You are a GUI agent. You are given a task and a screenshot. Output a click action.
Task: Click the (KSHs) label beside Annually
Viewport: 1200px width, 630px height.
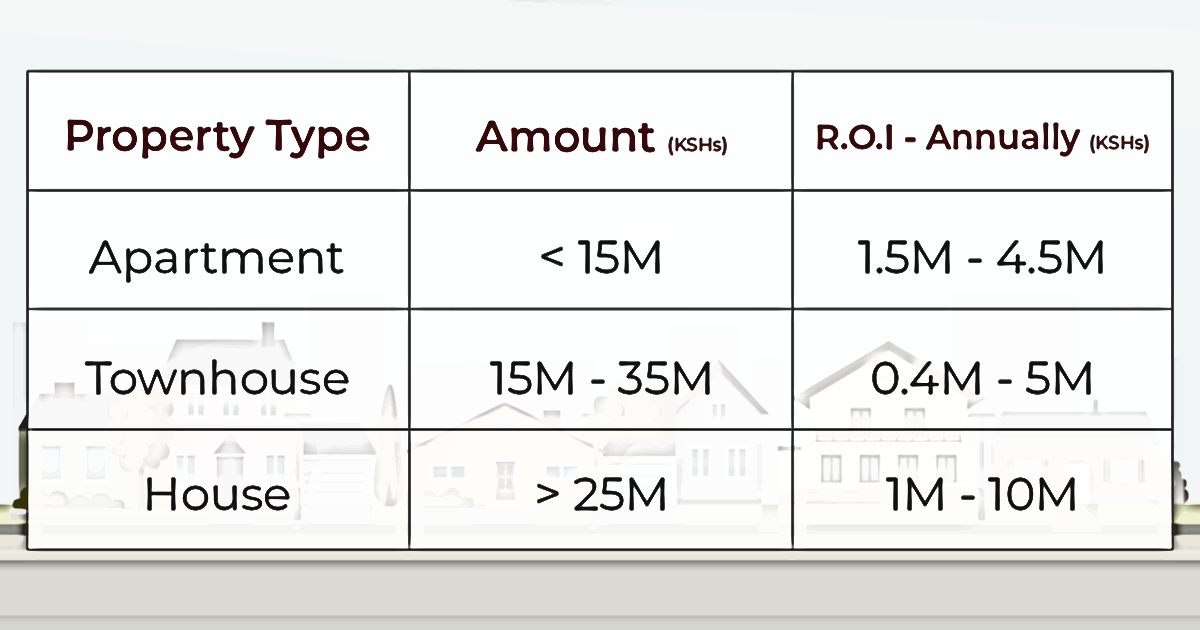tap(1119, 144)
